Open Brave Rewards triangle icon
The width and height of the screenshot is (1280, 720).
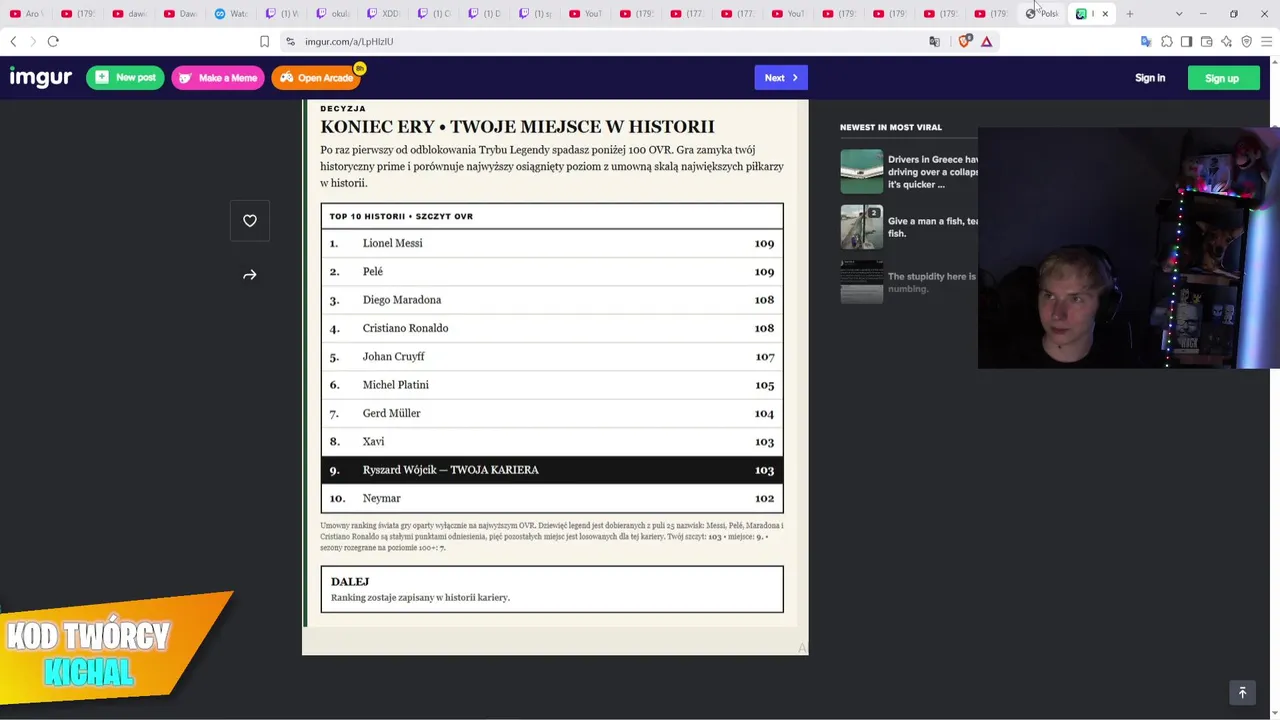[986, 42]
